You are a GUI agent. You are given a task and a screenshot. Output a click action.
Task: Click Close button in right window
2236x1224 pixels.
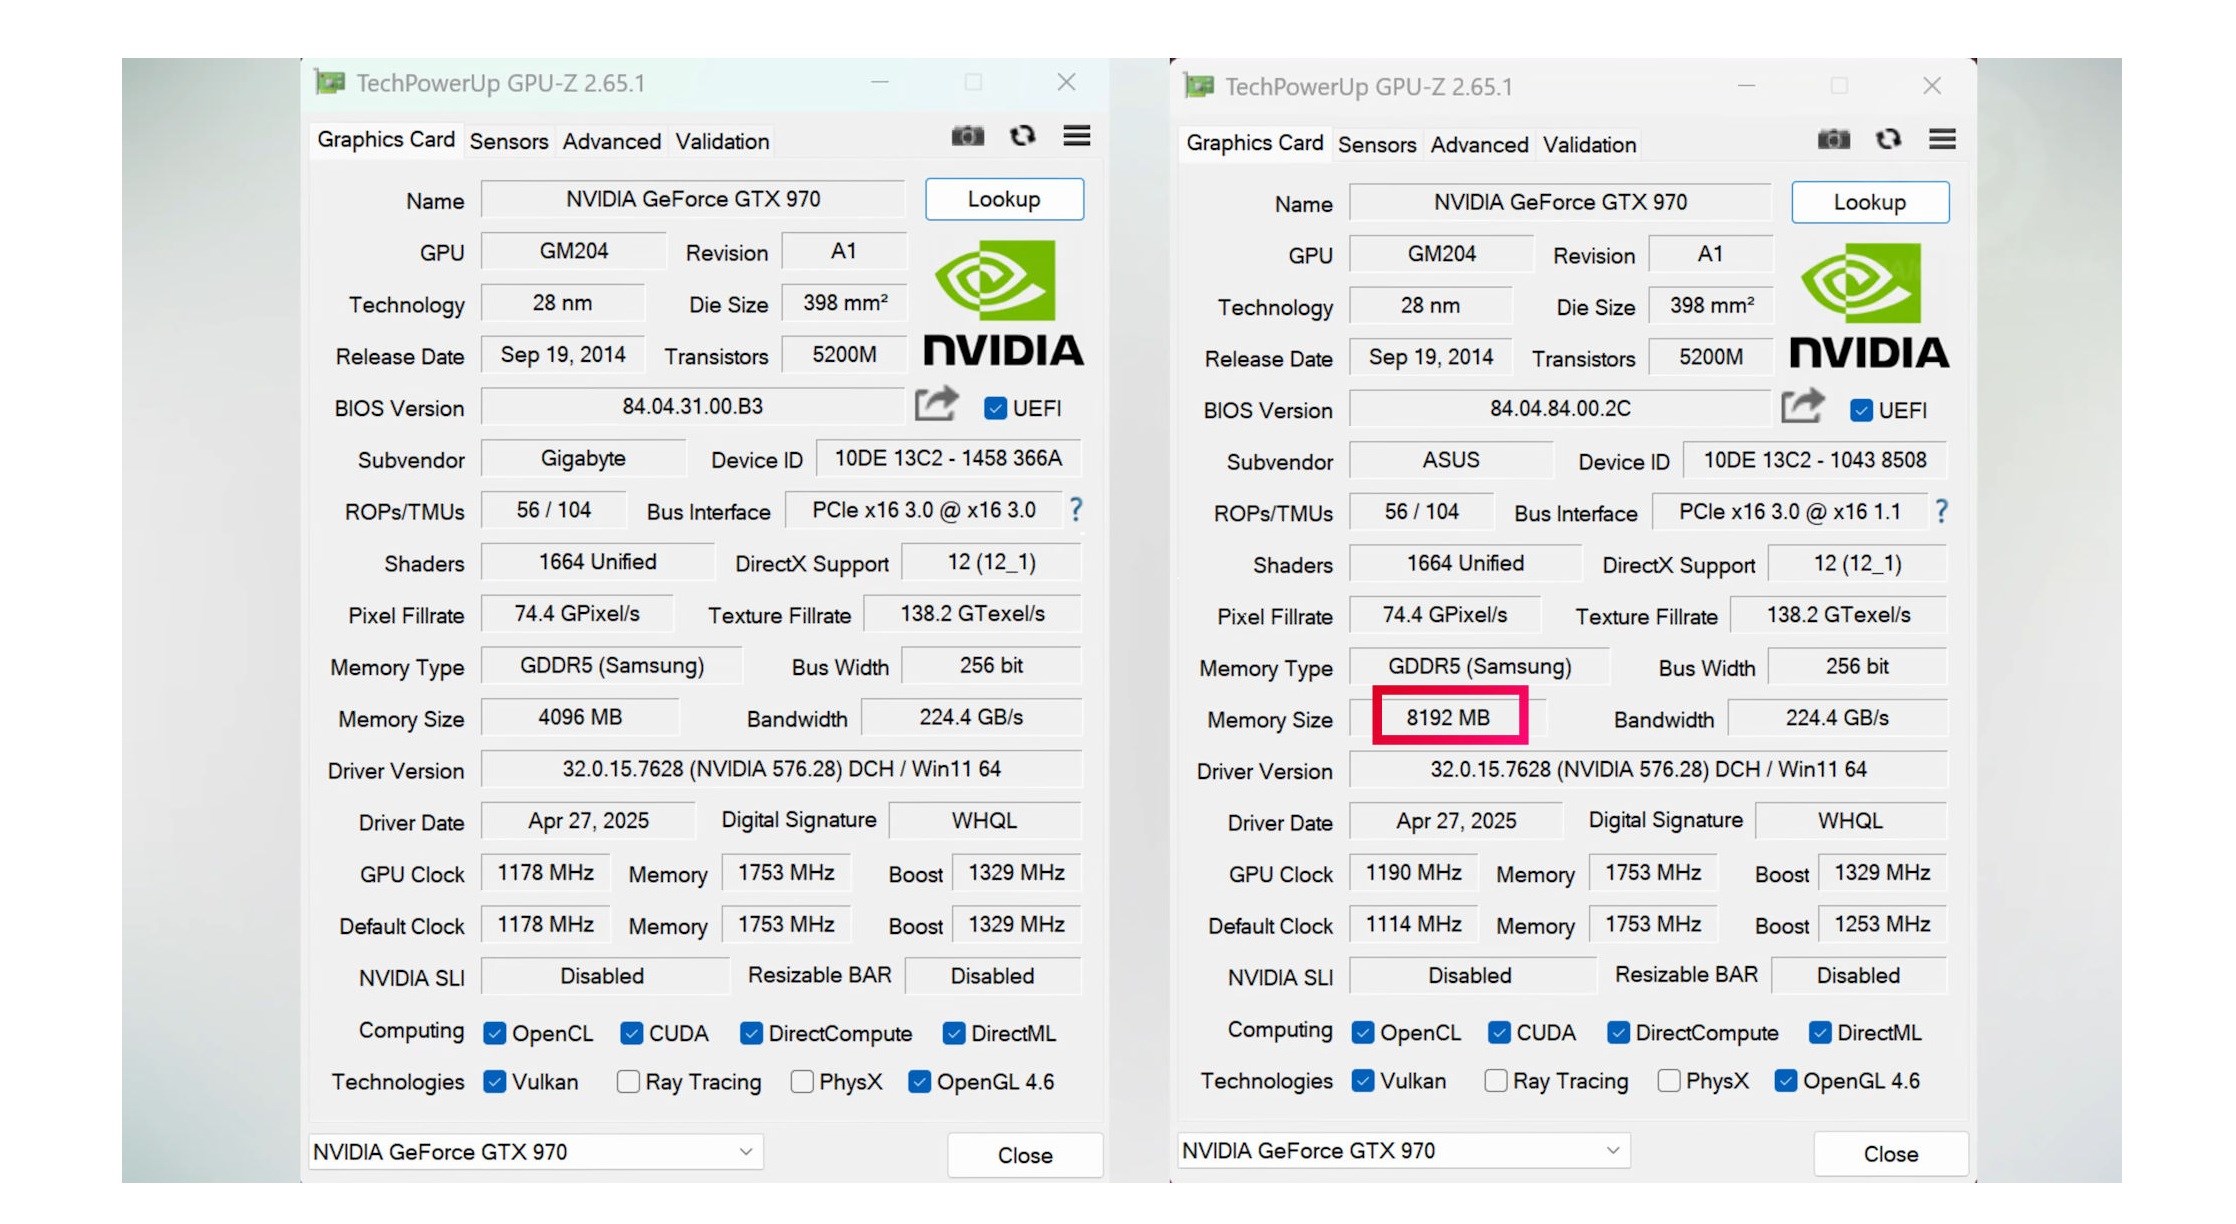tap(1891, 1154)
